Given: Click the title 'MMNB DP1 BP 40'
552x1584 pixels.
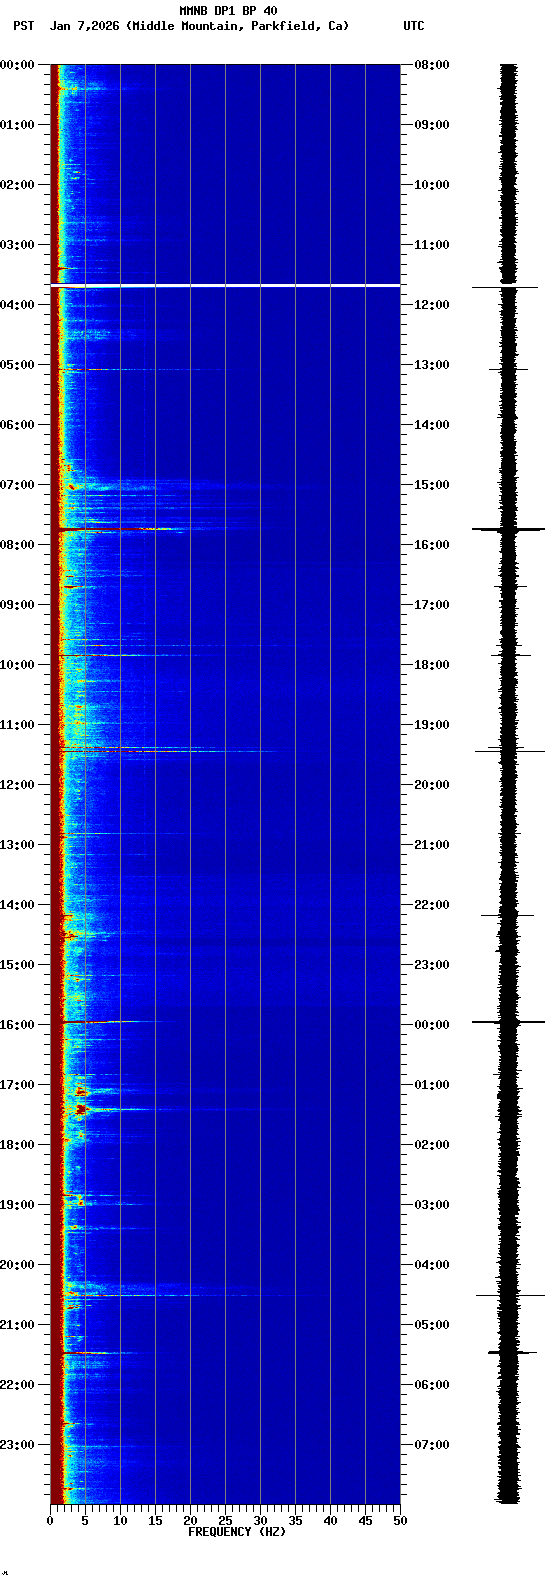Looking at the screenshot, I should point(228,11).
